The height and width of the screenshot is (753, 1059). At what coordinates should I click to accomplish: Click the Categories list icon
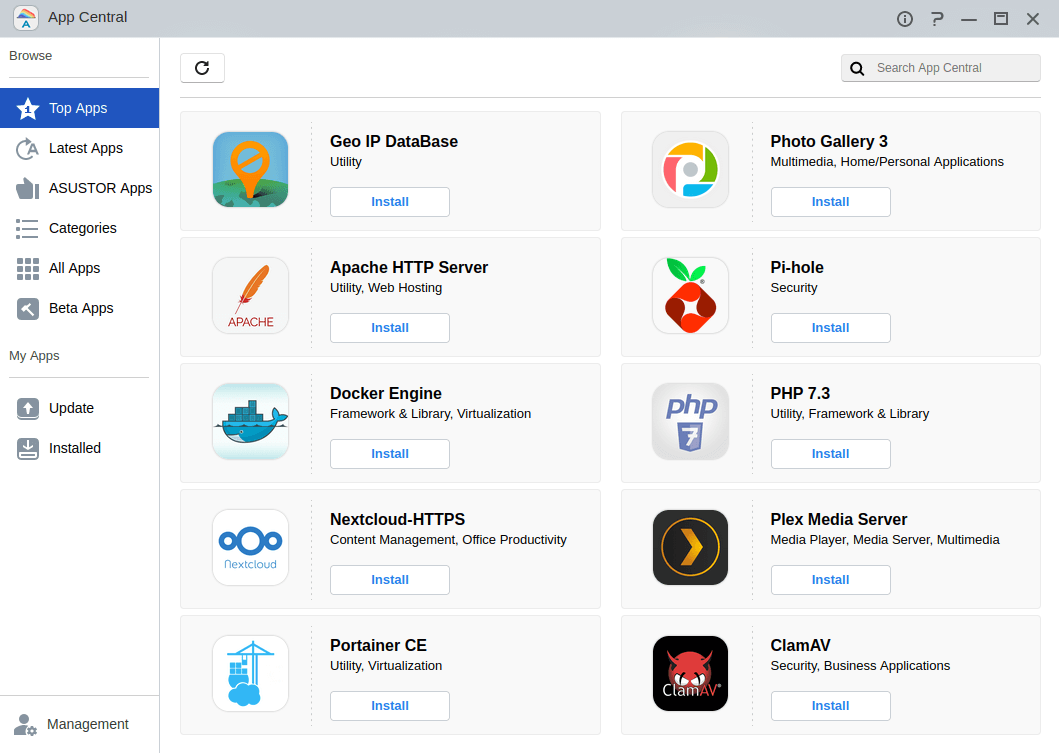pos(28,228)
